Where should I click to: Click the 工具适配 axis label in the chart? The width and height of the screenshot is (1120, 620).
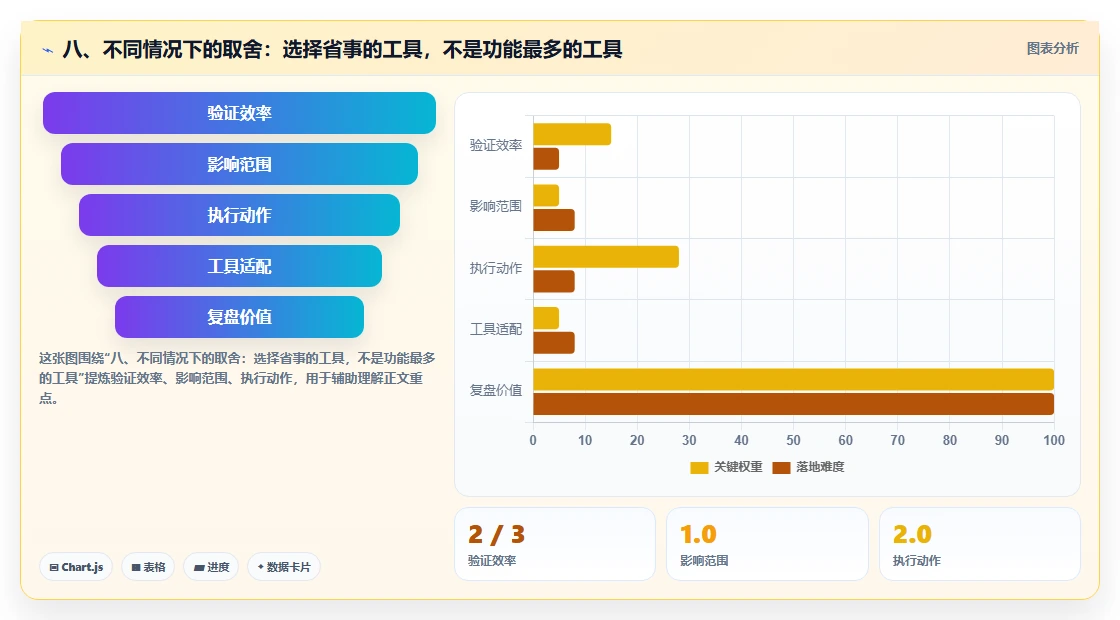(496, 330)
